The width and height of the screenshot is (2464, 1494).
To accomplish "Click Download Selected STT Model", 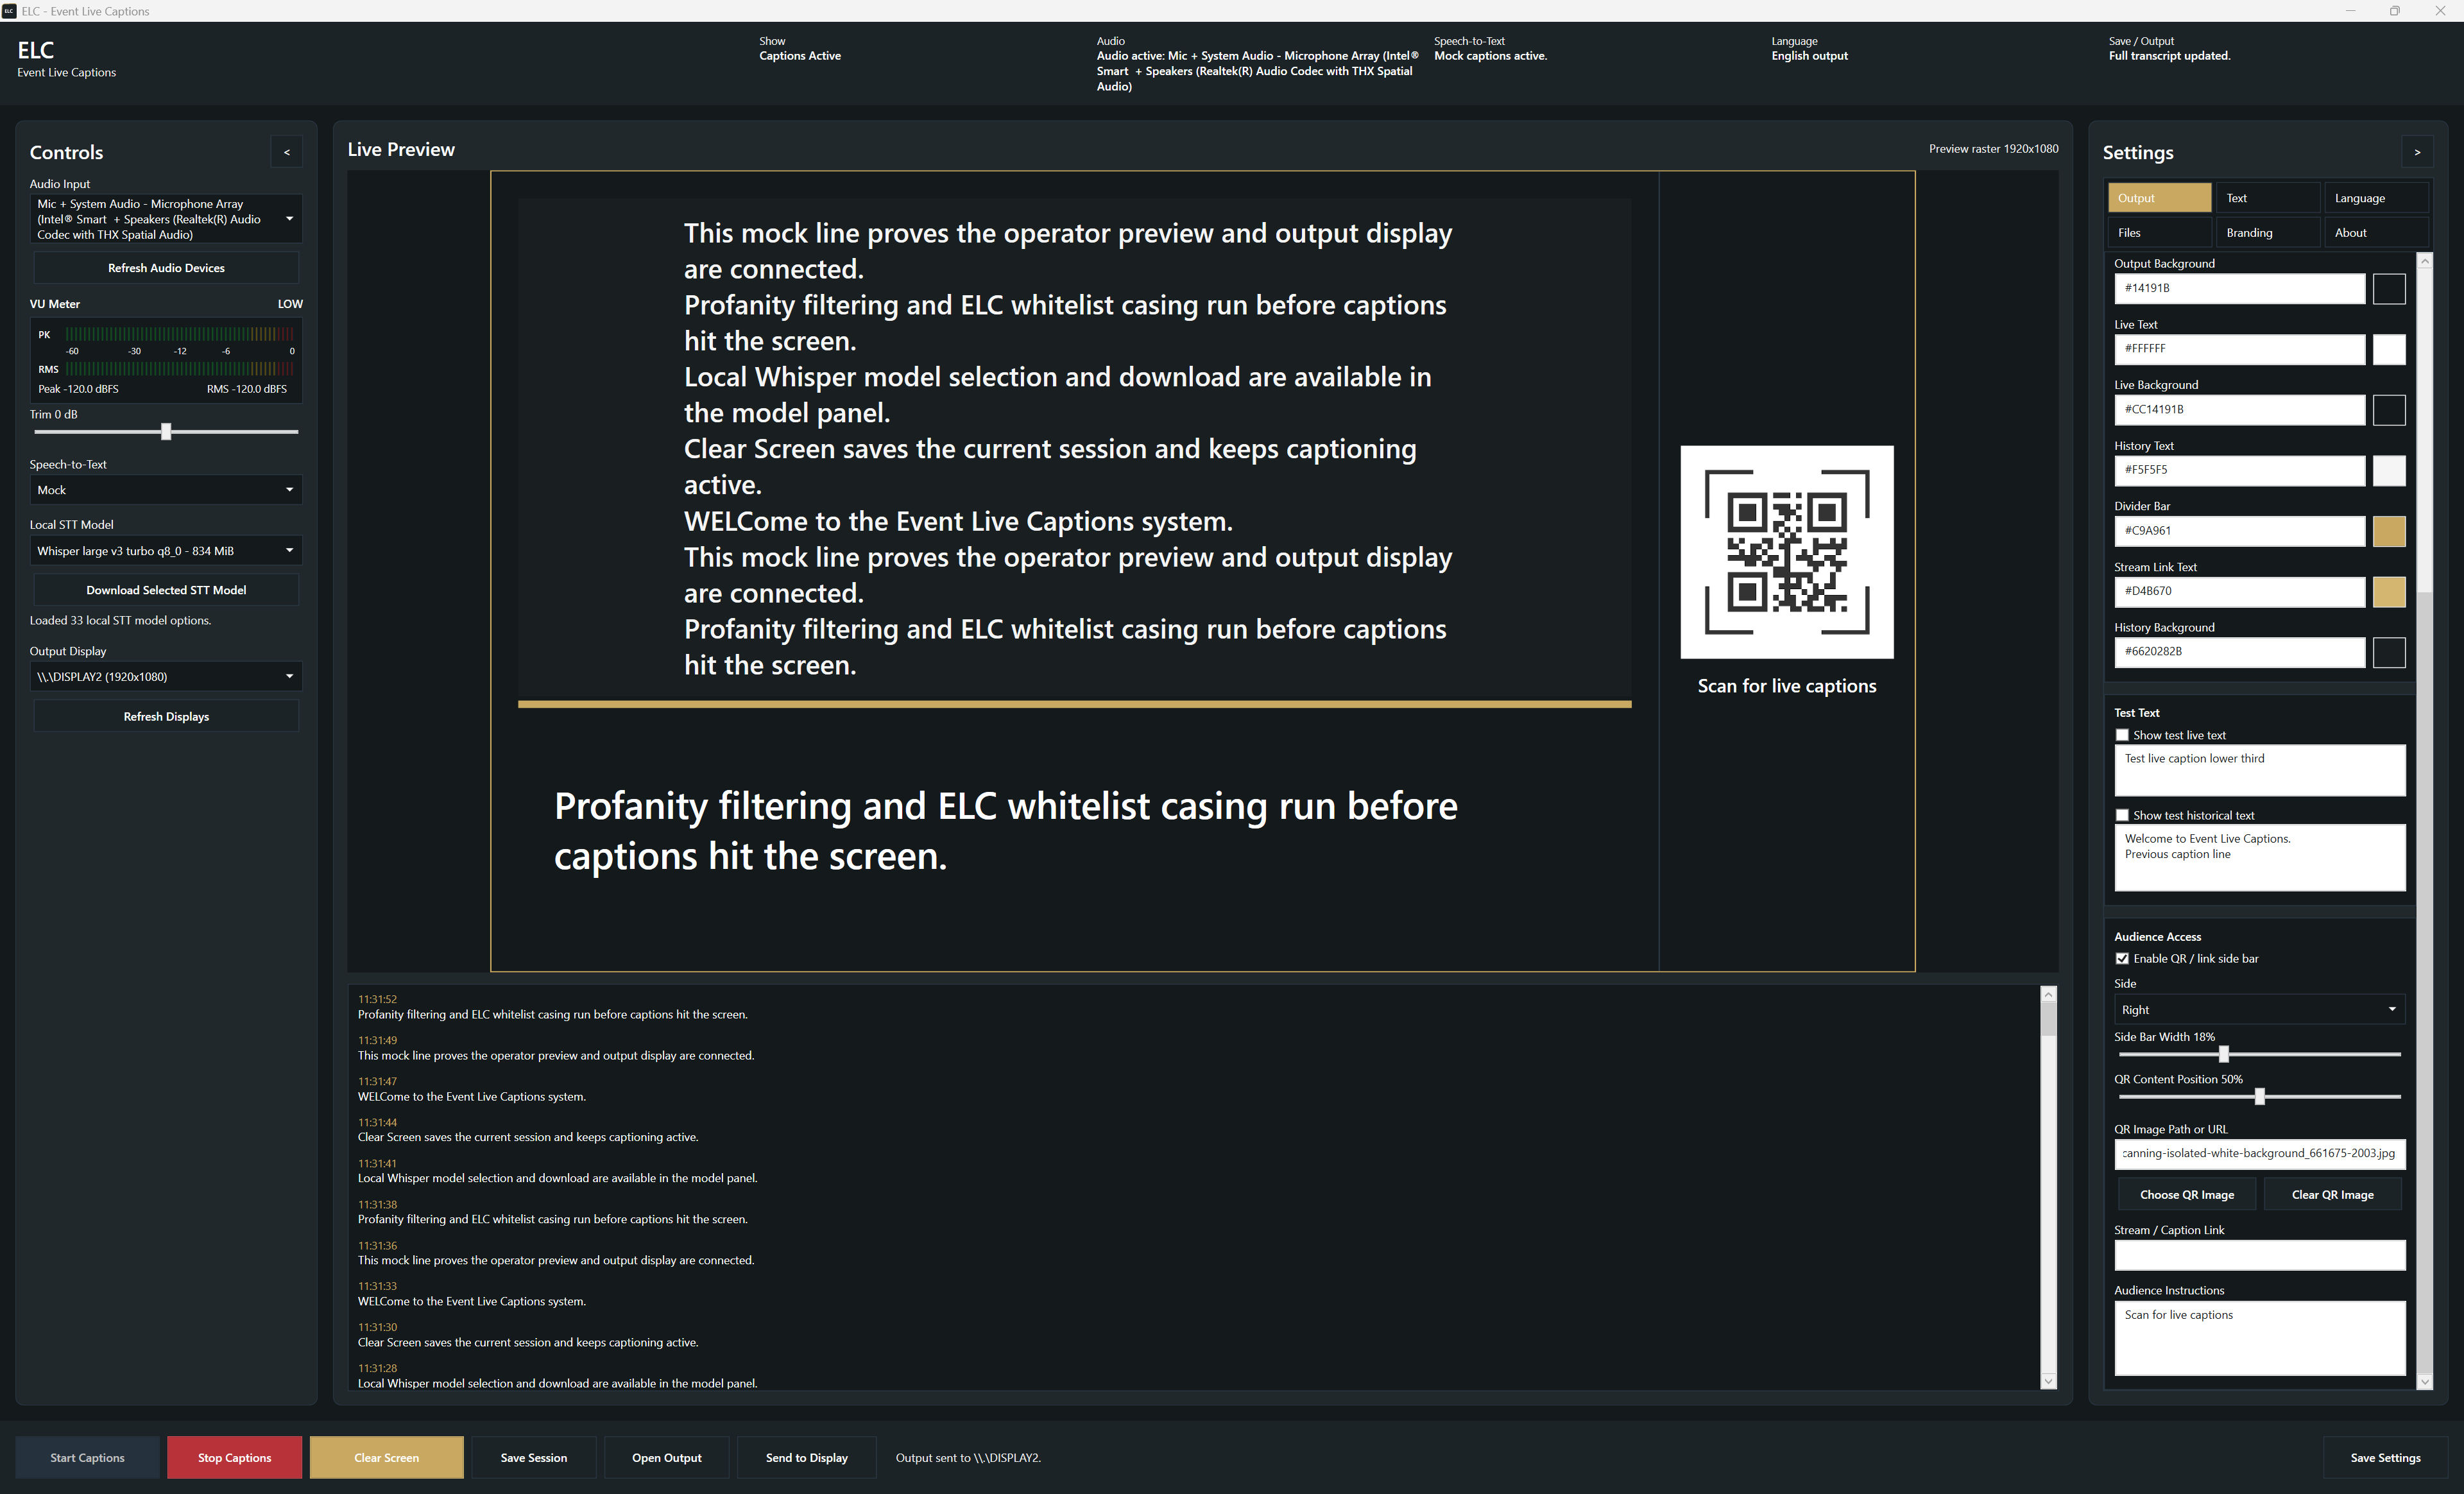I will (x=166, y=590).
